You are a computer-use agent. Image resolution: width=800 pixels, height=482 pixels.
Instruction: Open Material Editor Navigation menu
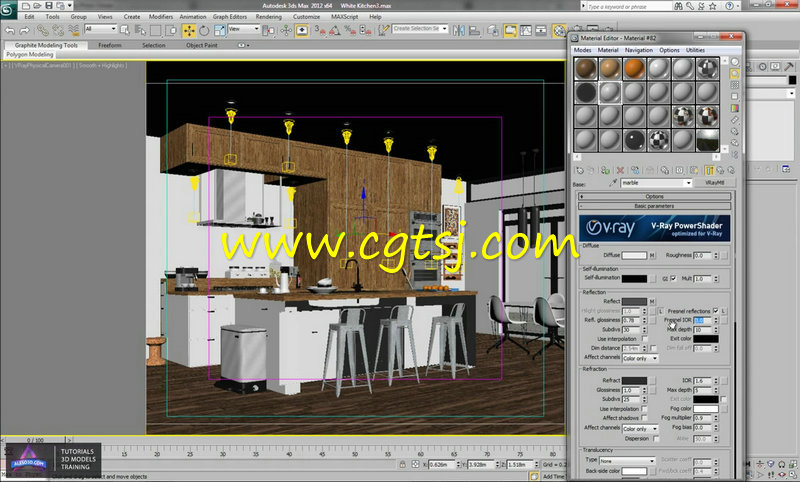(638, 50)
